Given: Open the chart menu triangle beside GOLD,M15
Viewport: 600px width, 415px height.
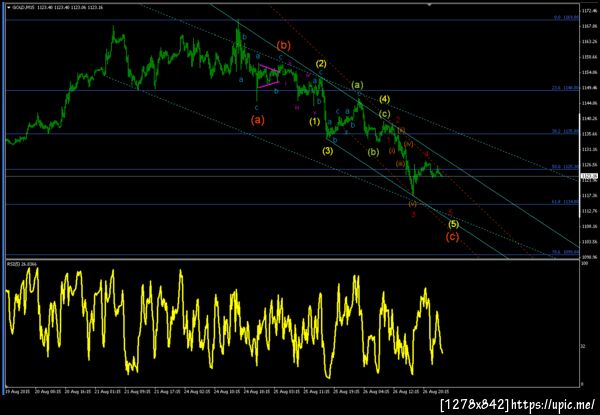Looking at the screenshot, I should [x=9, y=7].
